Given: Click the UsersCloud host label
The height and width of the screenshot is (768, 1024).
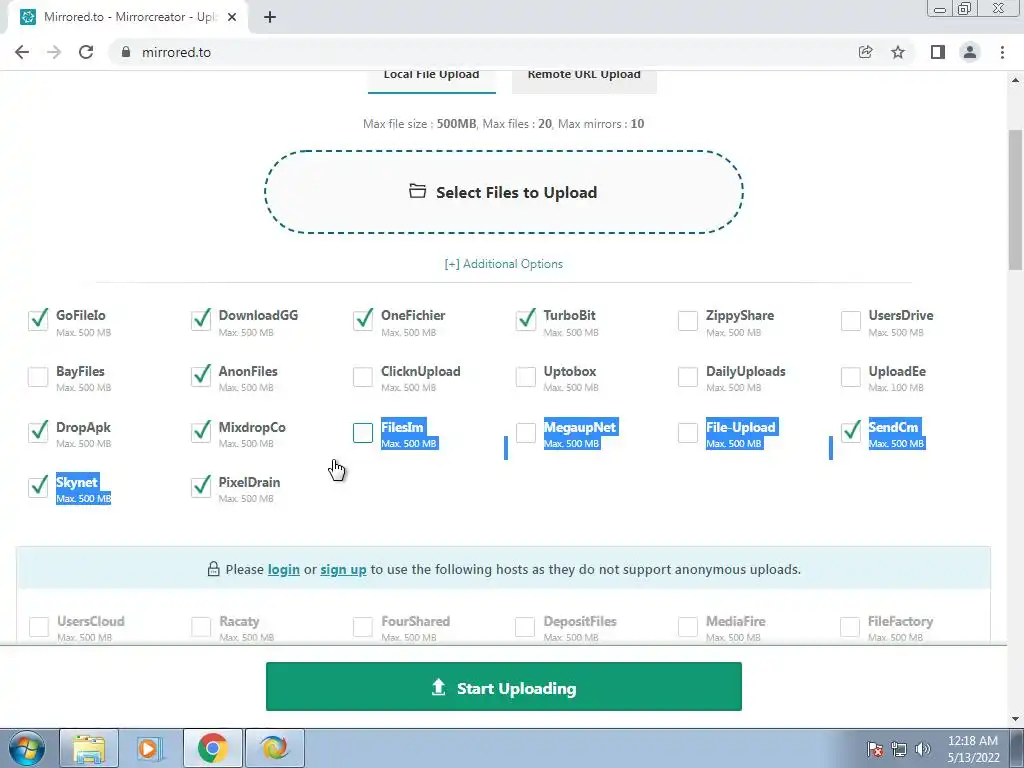Looking at the screenshot, I should (91, 621).
